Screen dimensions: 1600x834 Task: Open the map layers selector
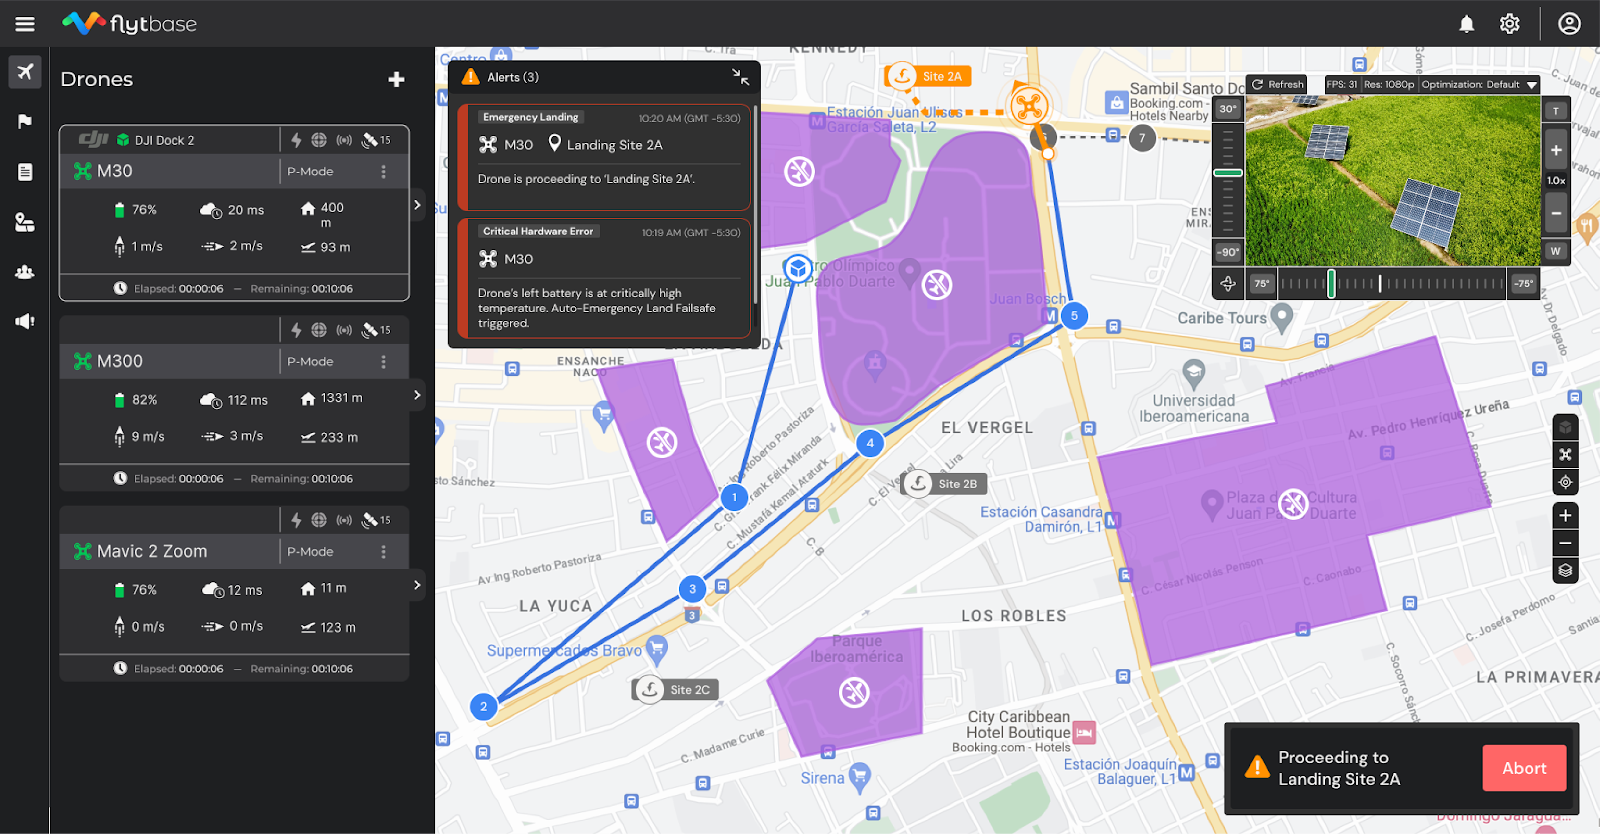click(1566, 571)
